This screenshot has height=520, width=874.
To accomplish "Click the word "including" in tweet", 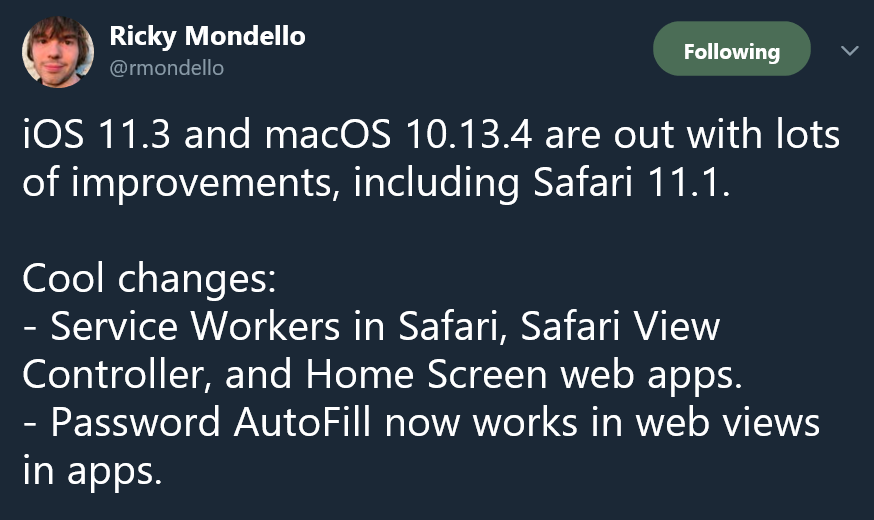I will [x=436, y=184].
